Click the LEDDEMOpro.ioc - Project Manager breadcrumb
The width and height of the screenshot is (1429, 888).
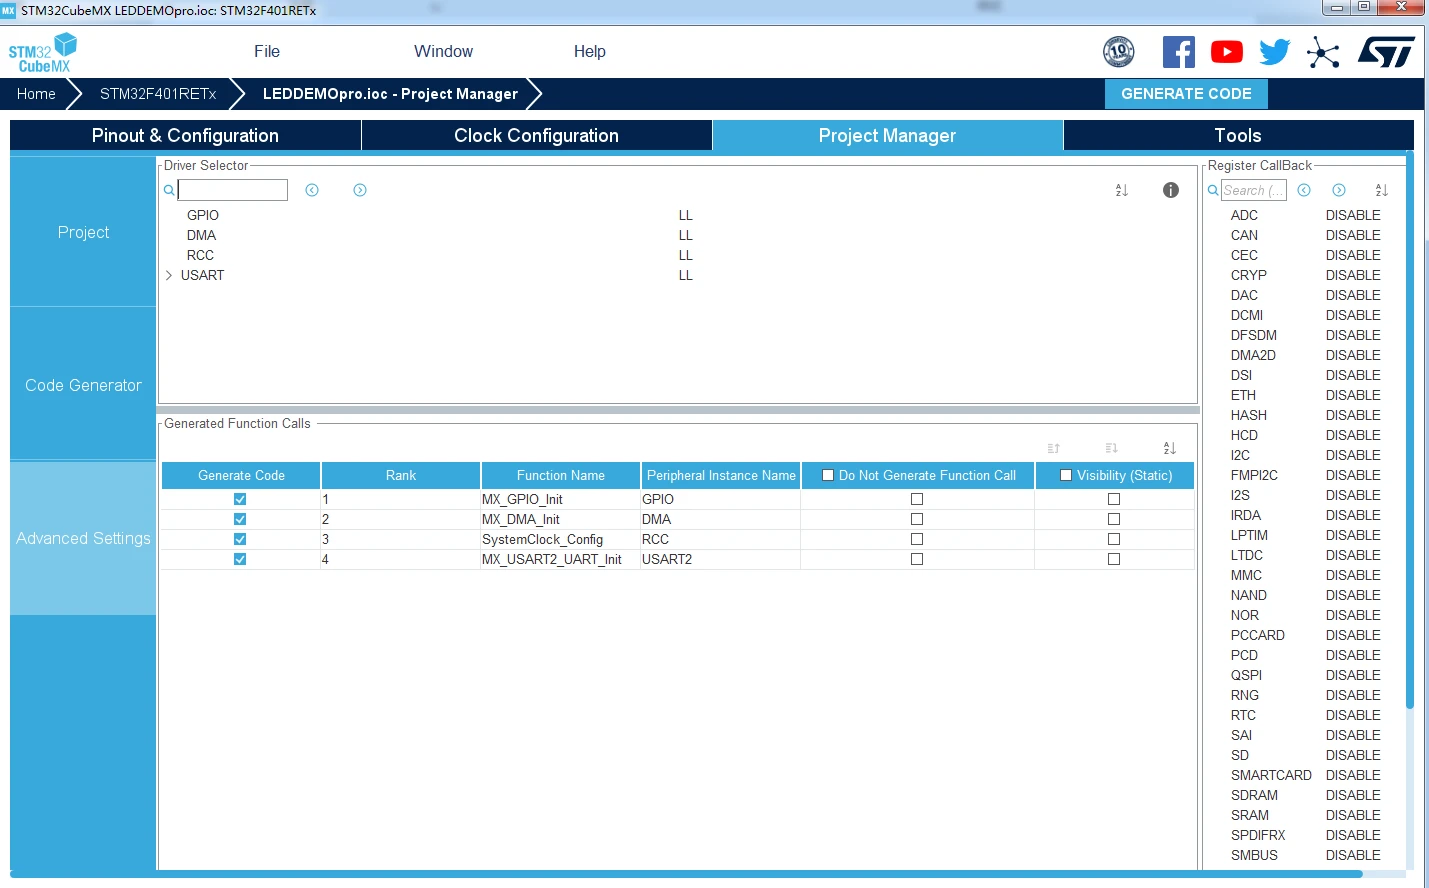coord(390,94)
